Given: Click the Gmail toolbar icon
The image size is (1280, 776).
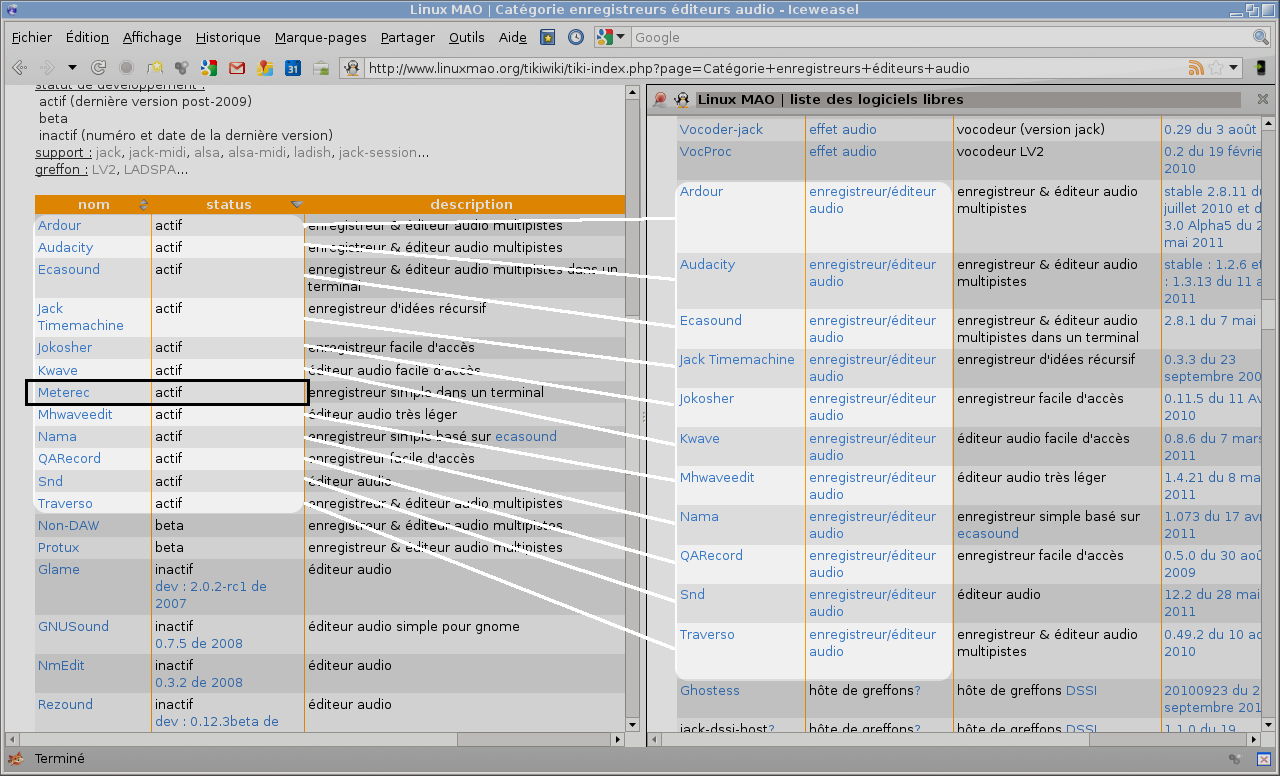Looking at the screenshot, I should (x=237, y=68).
